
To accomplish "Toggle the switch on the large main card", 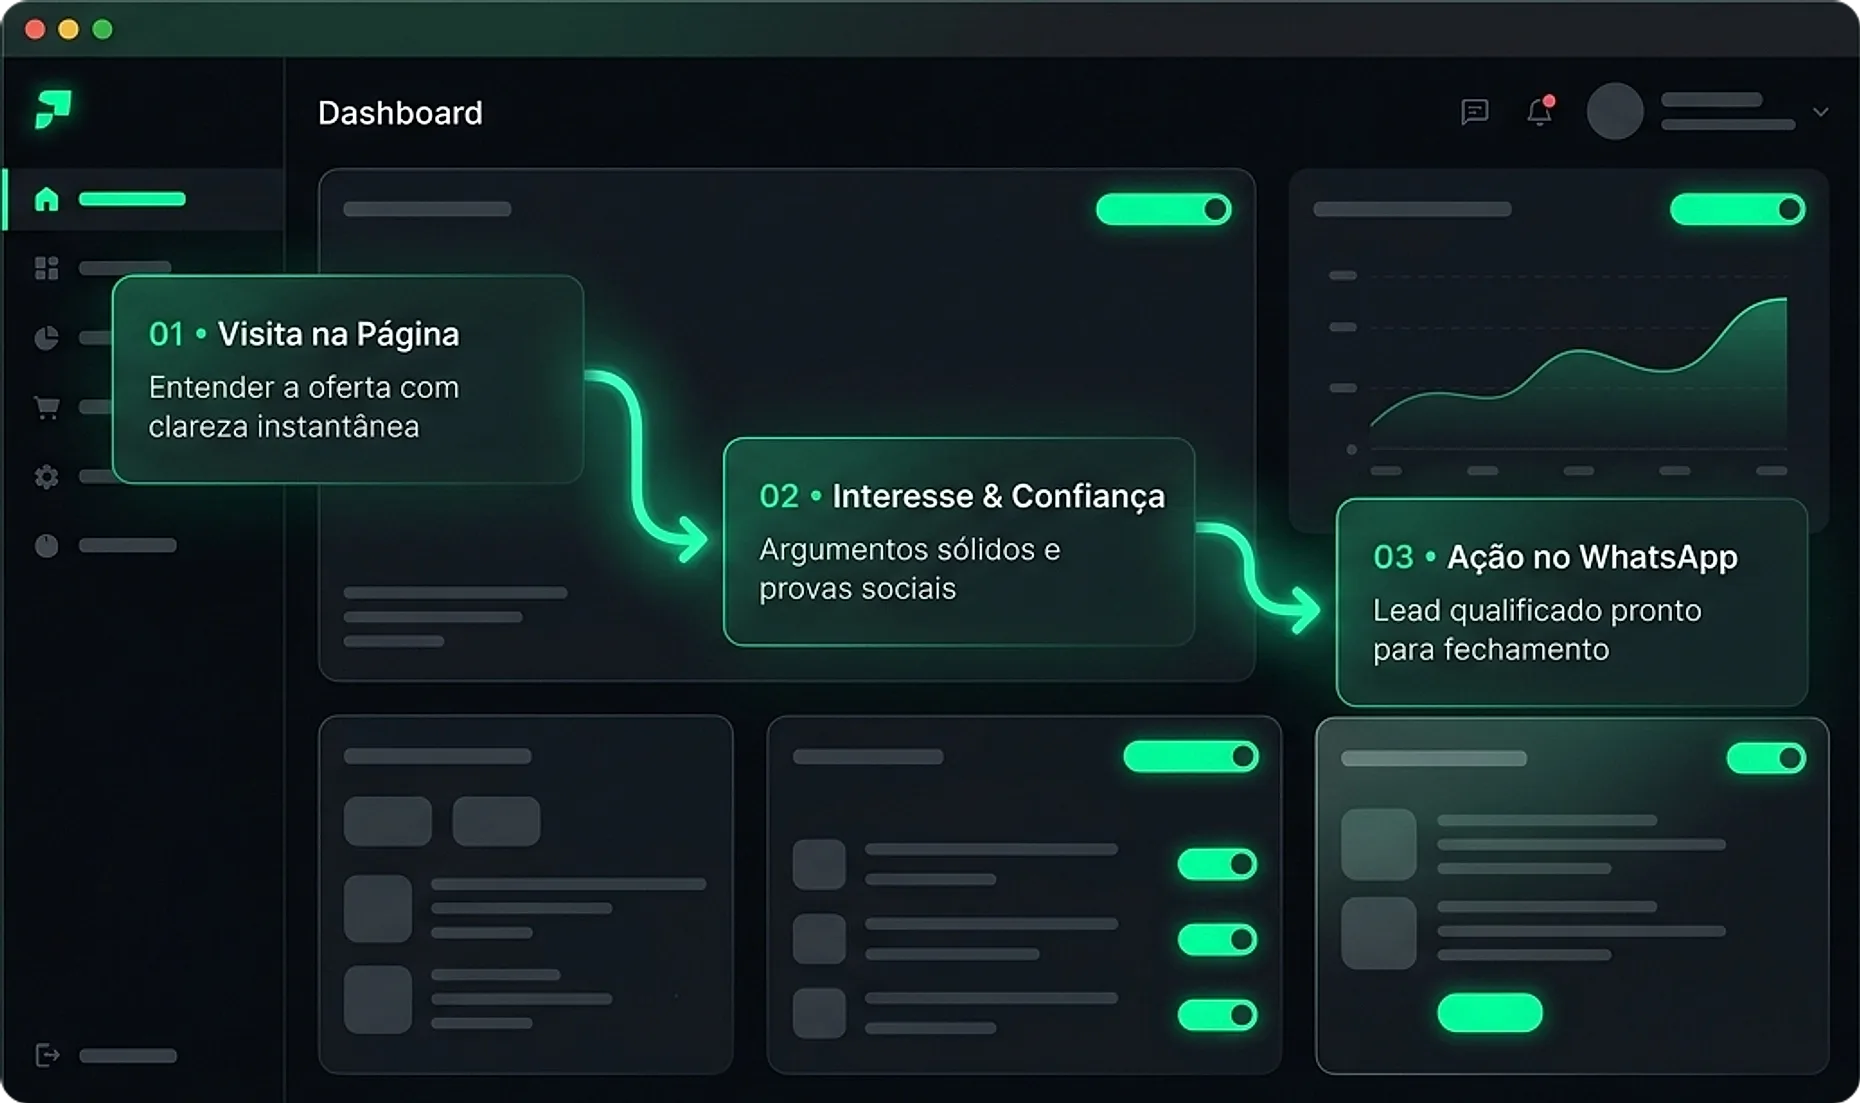I will point(1164,209).
